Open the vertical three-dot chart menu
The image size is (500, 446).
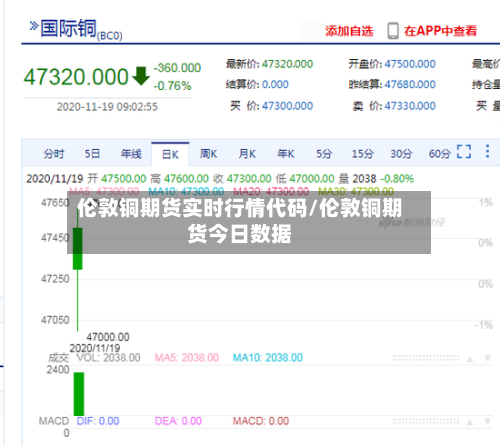[x=487, y=151]
